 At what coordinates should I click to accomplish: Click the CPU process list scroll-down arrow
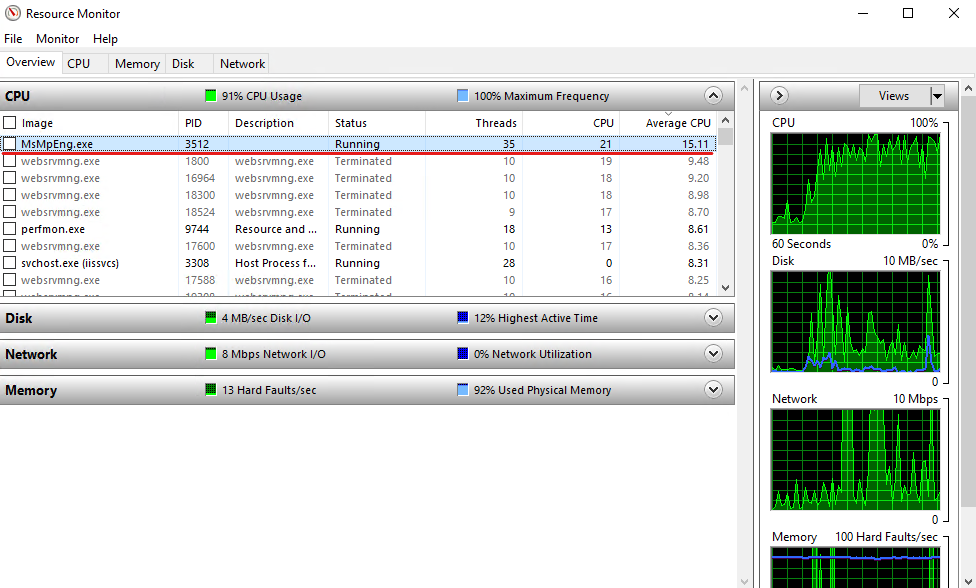click(725, 287)
